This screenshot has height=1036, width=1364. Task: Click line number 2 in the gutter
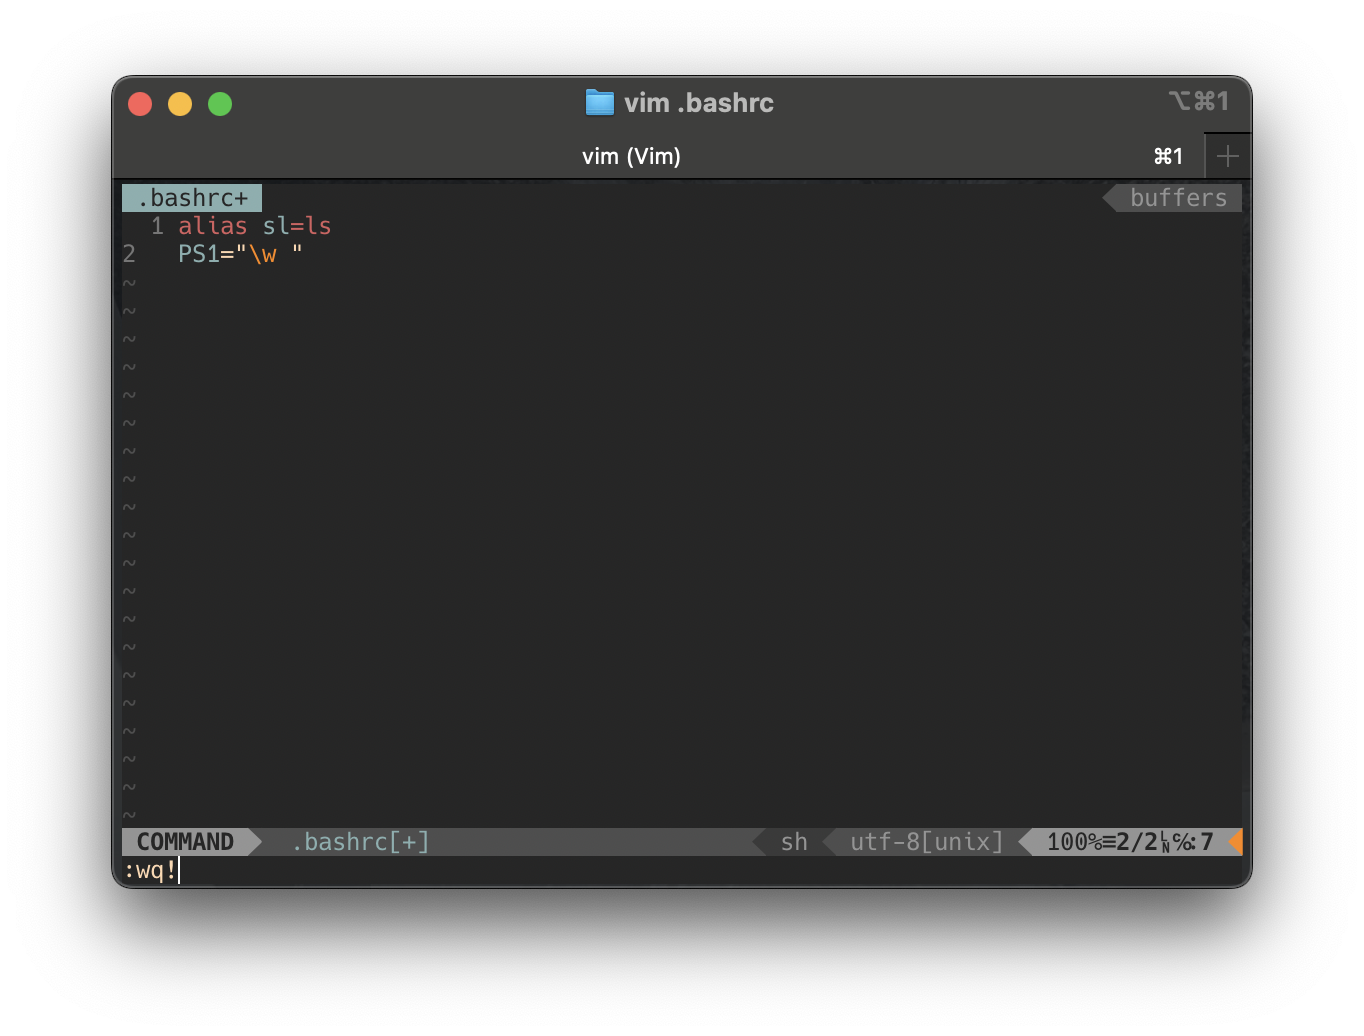(128, 253)
